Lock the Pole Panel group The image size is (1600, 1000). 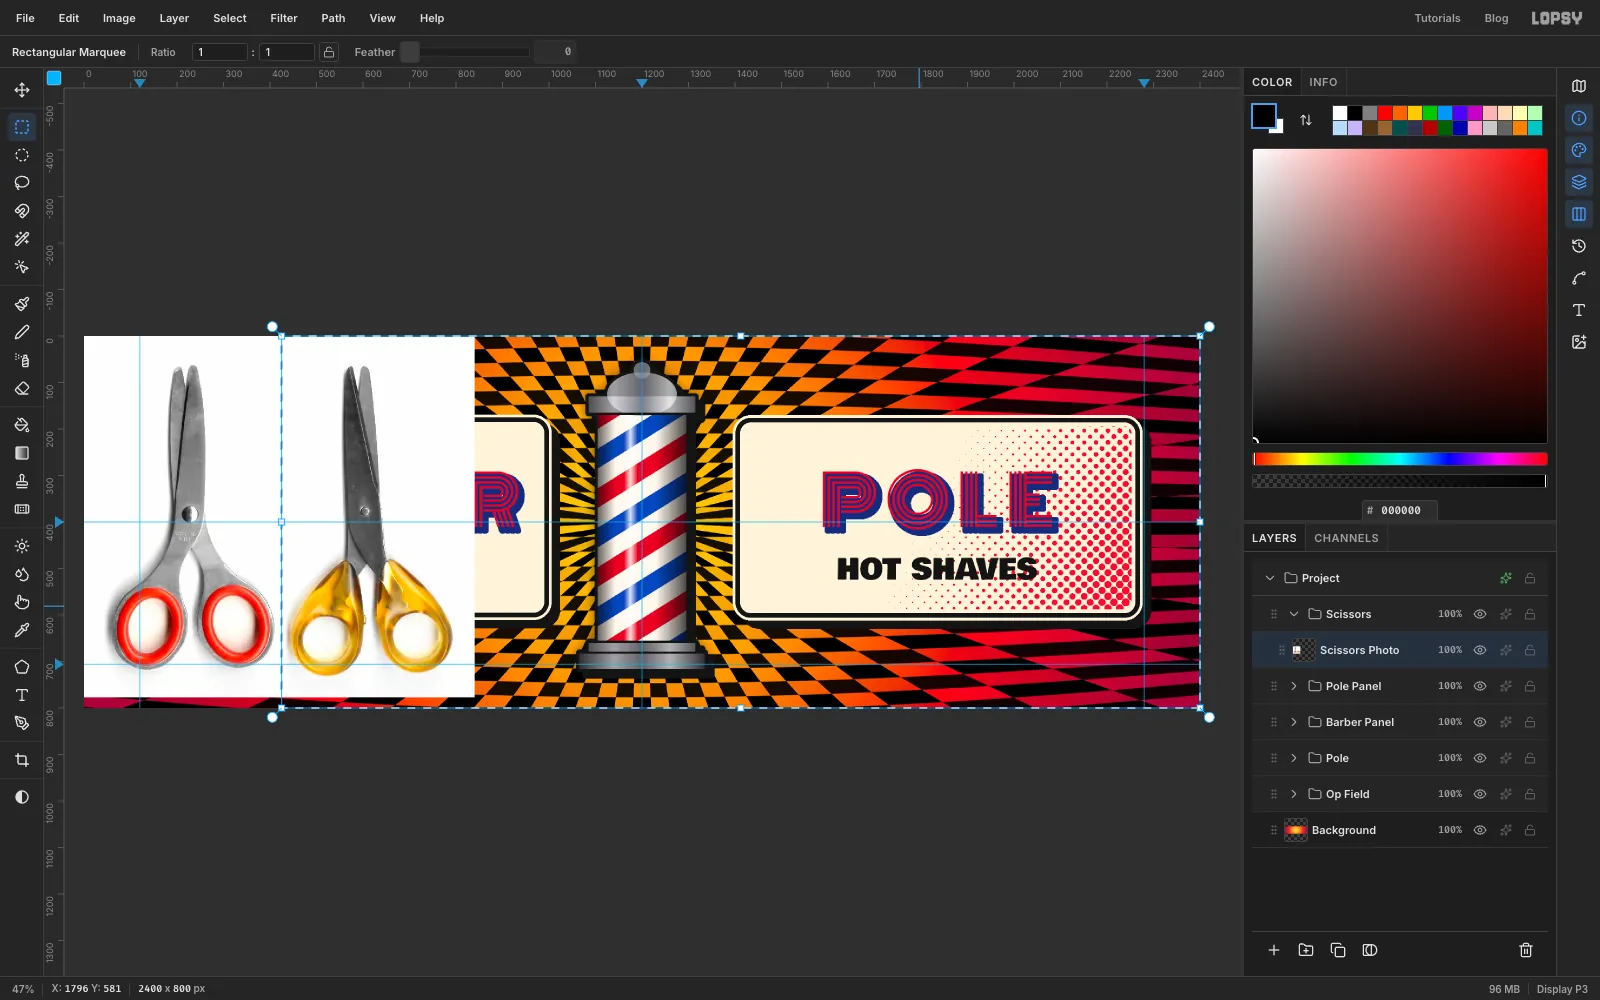tap(1530, 686)
